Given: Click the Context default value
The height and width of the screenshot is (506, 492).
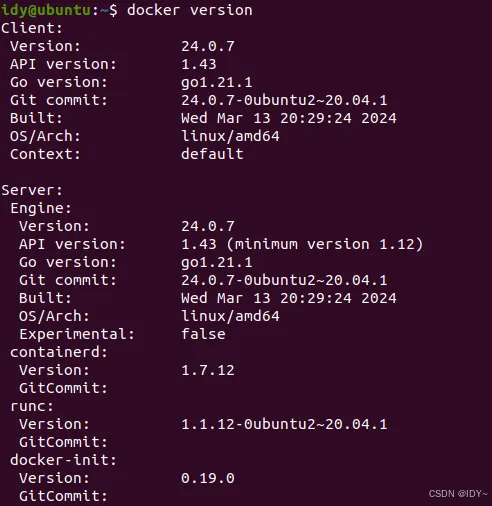Looking at the screenshot, I should tap(212, 154).
